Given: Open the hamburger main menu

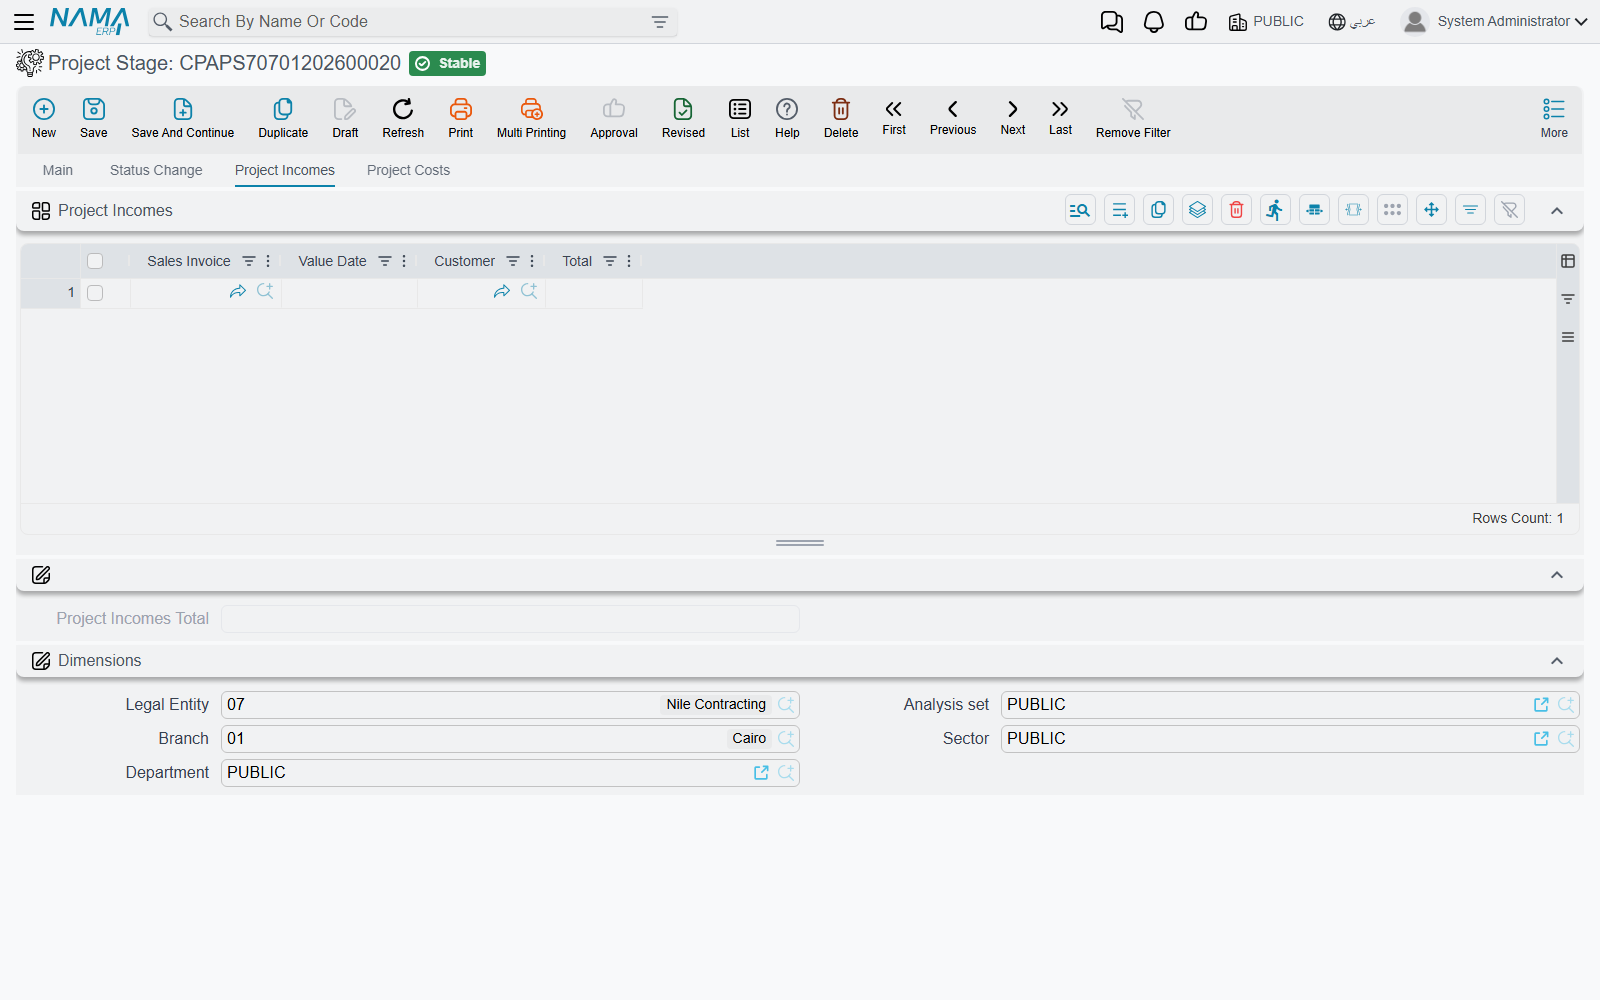Looking at the screenshot, I should (x=24, y=21).
